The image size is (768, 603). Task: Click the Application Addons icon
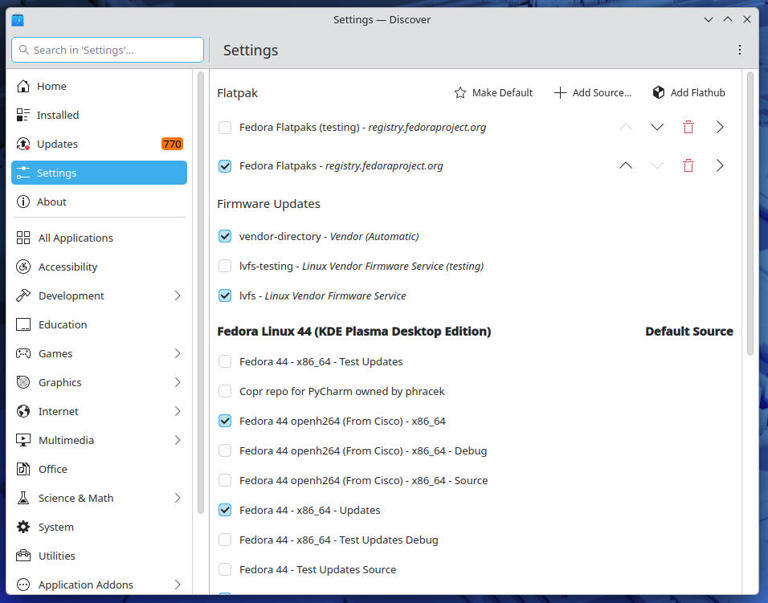pyautogui.click(x=23, y=585)
